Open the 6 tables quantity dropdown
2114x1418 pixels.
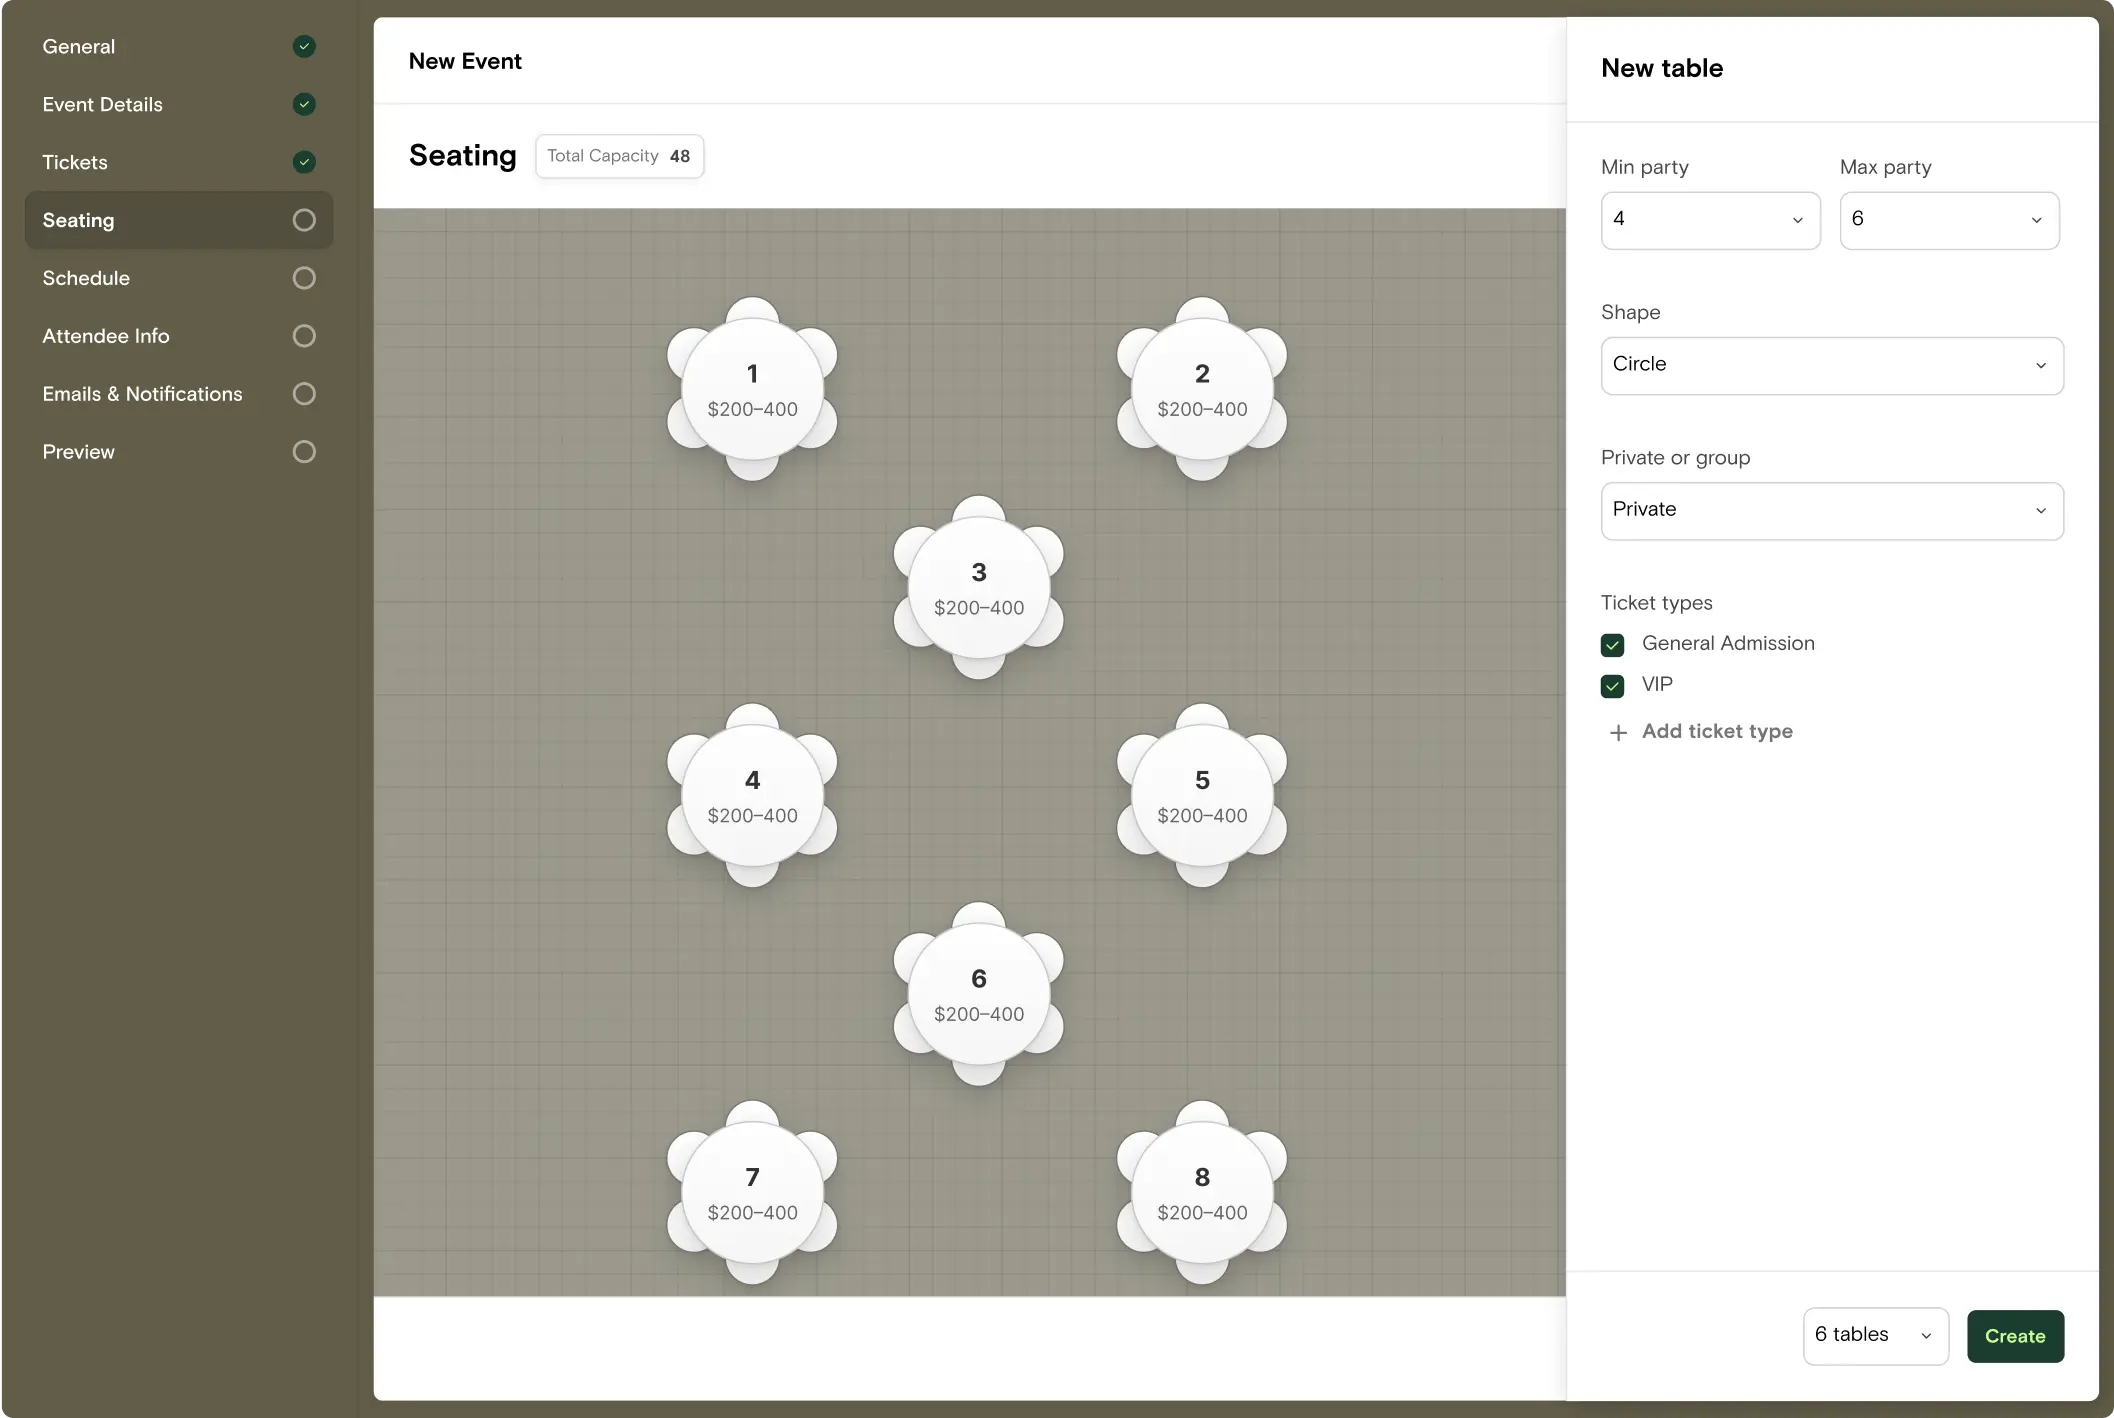pyautogui.click(x=1874, y=1336)
